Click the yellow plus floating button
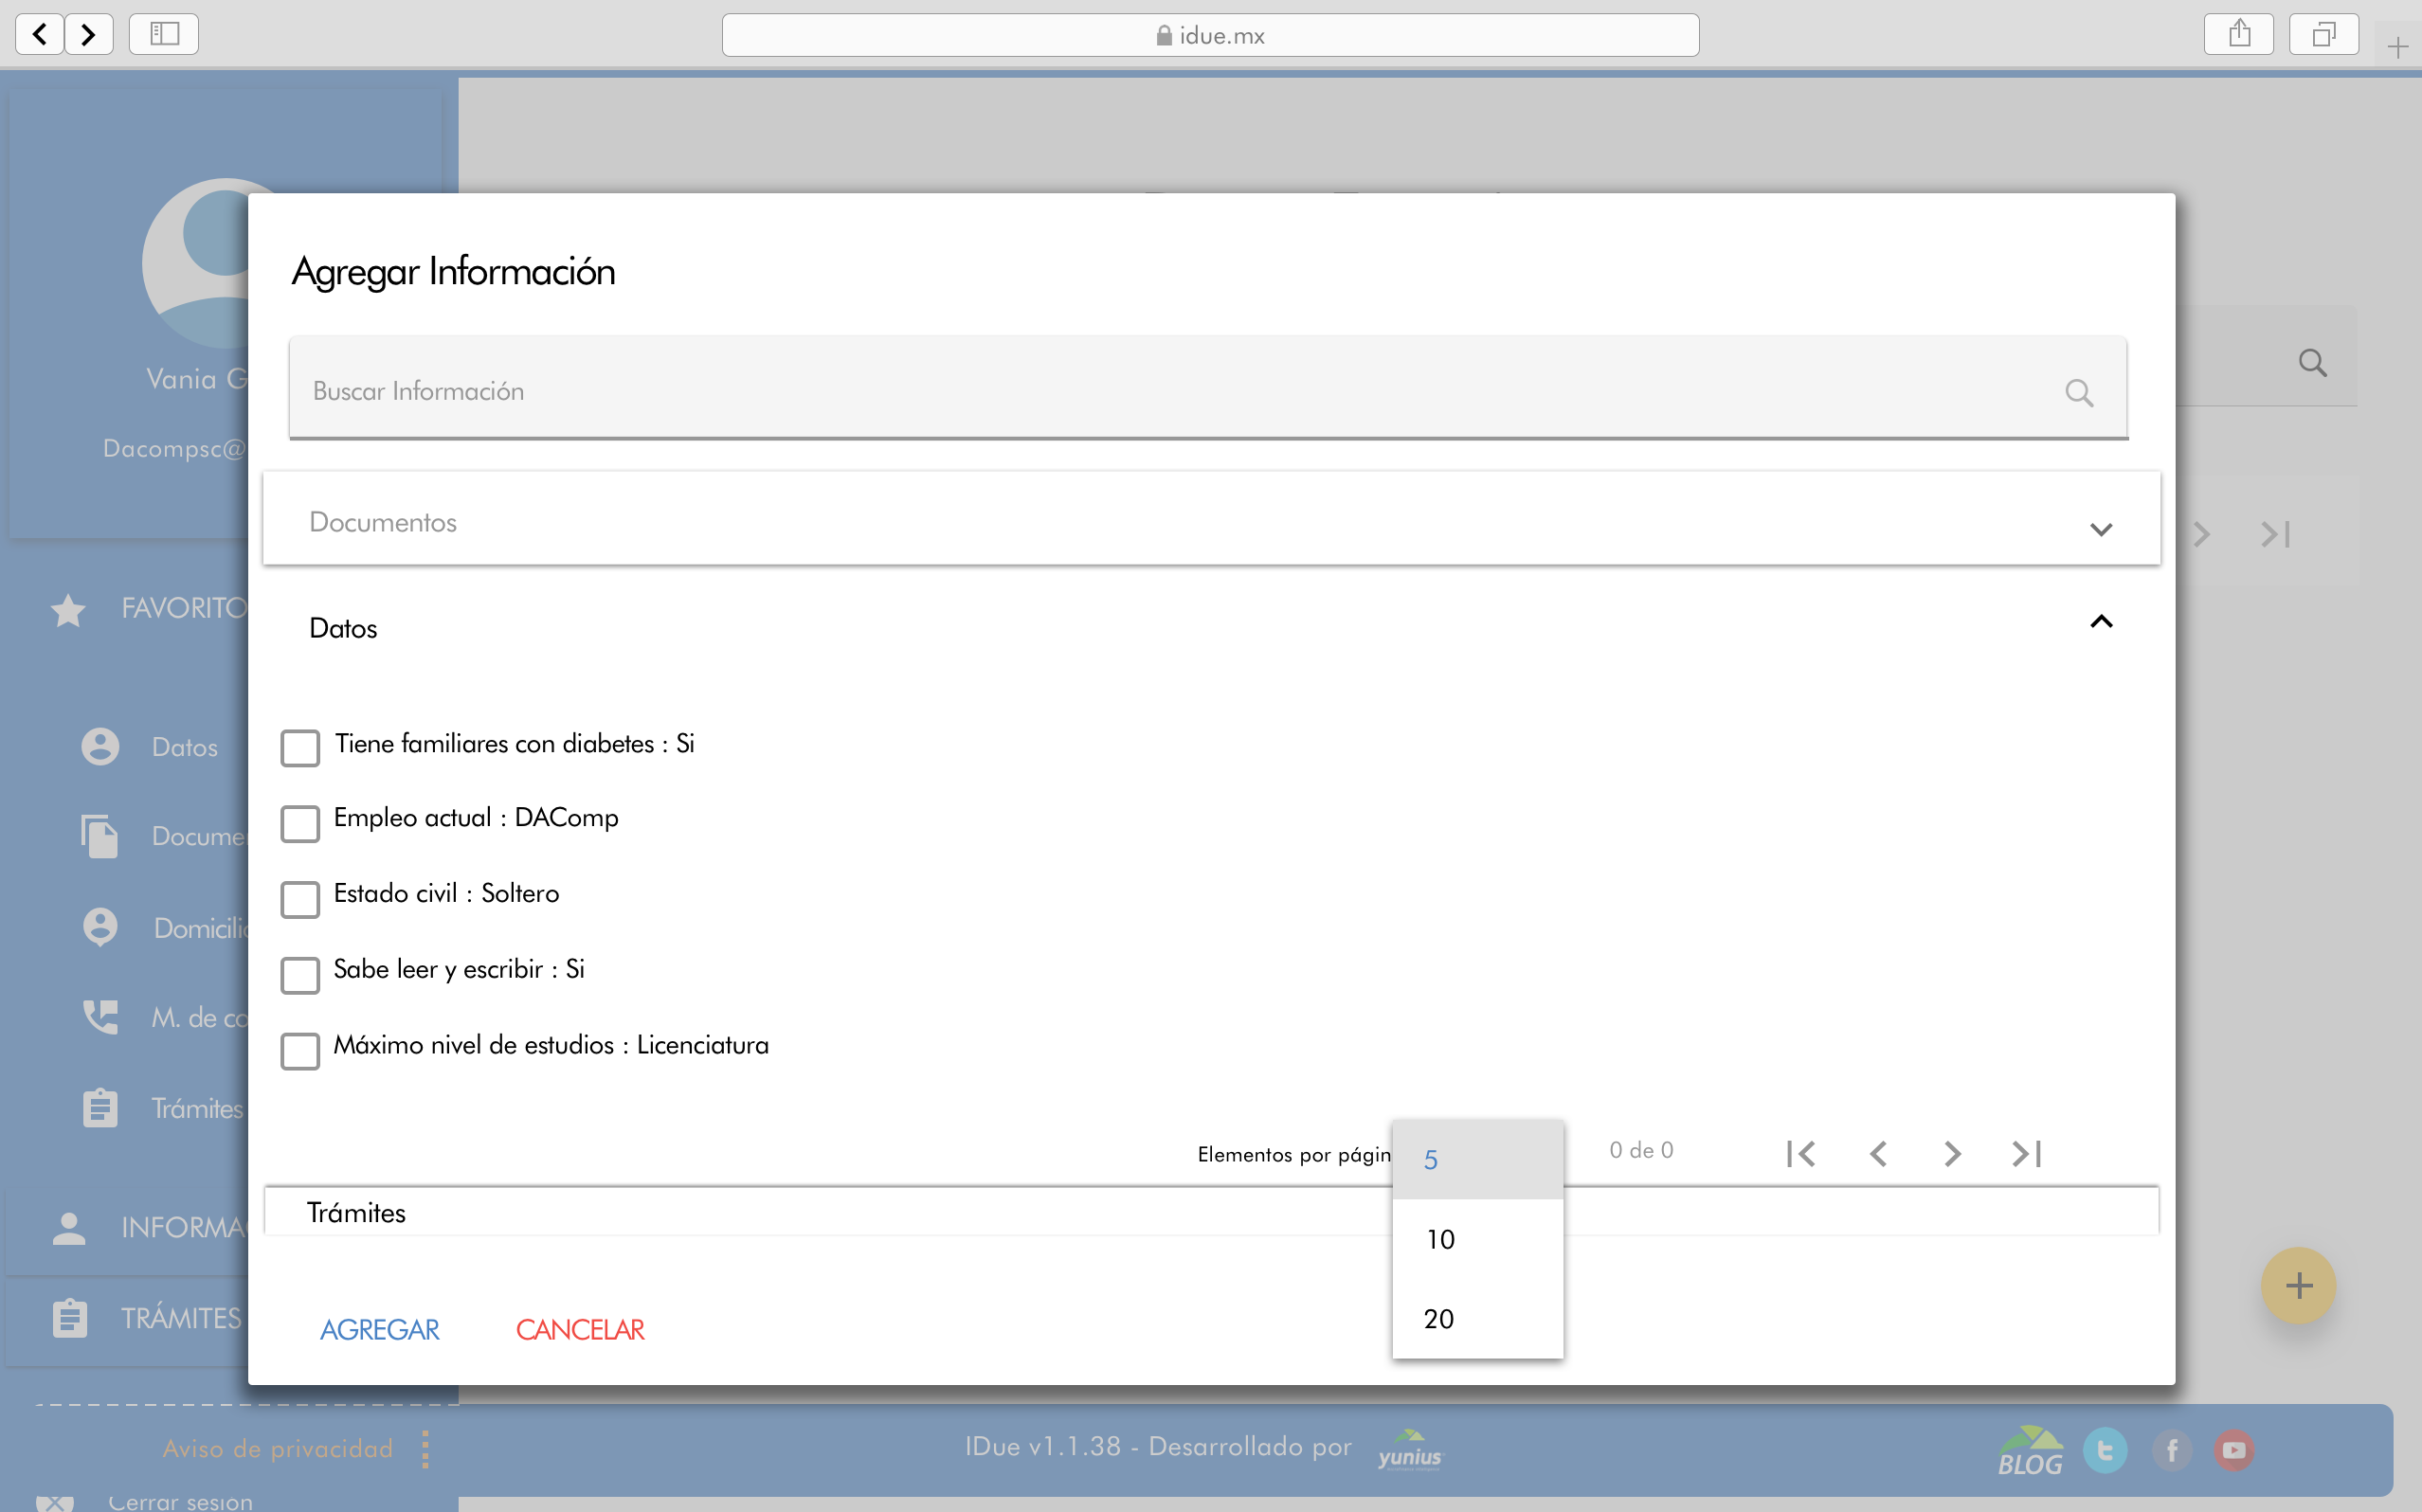 point(2298,1285)
